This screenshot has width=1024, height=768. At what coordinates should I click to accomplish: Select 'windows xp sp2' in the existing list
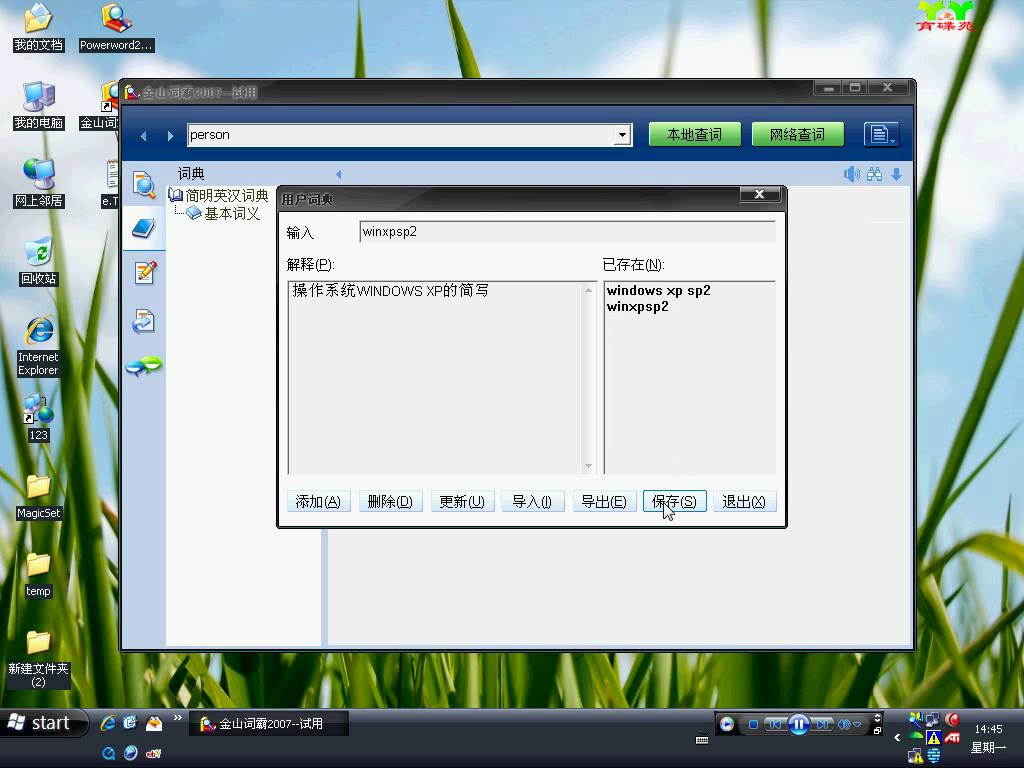tap(658, 291)
